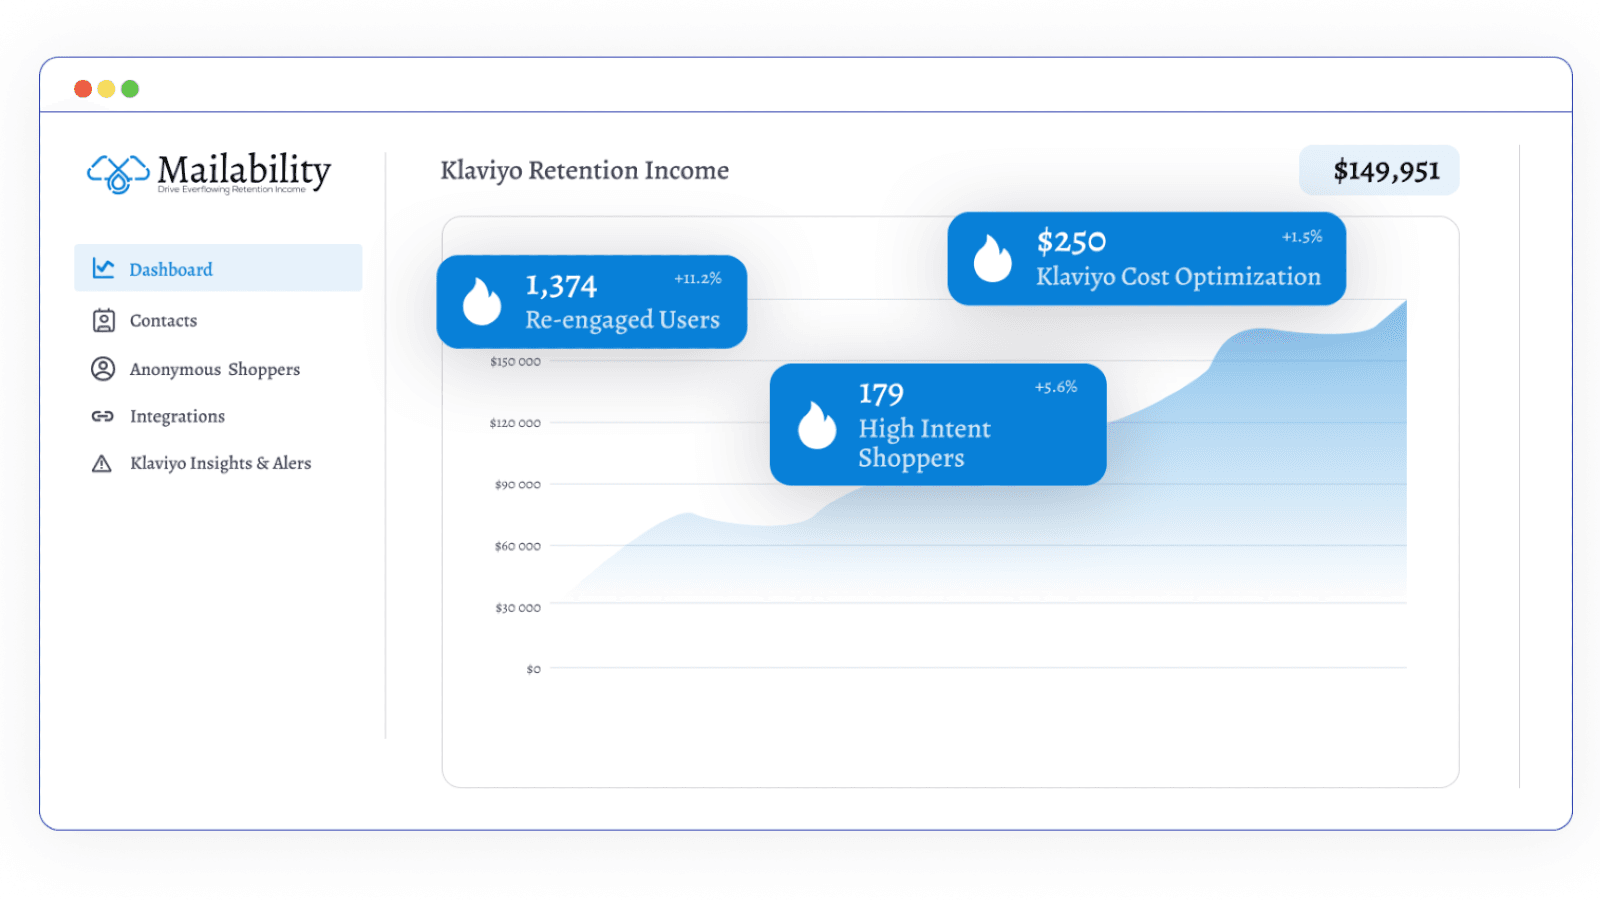This screenshot has width=1600, height=900.
Task: Click flame icon on Re-engaged Users card
Action: click(481, 302)
